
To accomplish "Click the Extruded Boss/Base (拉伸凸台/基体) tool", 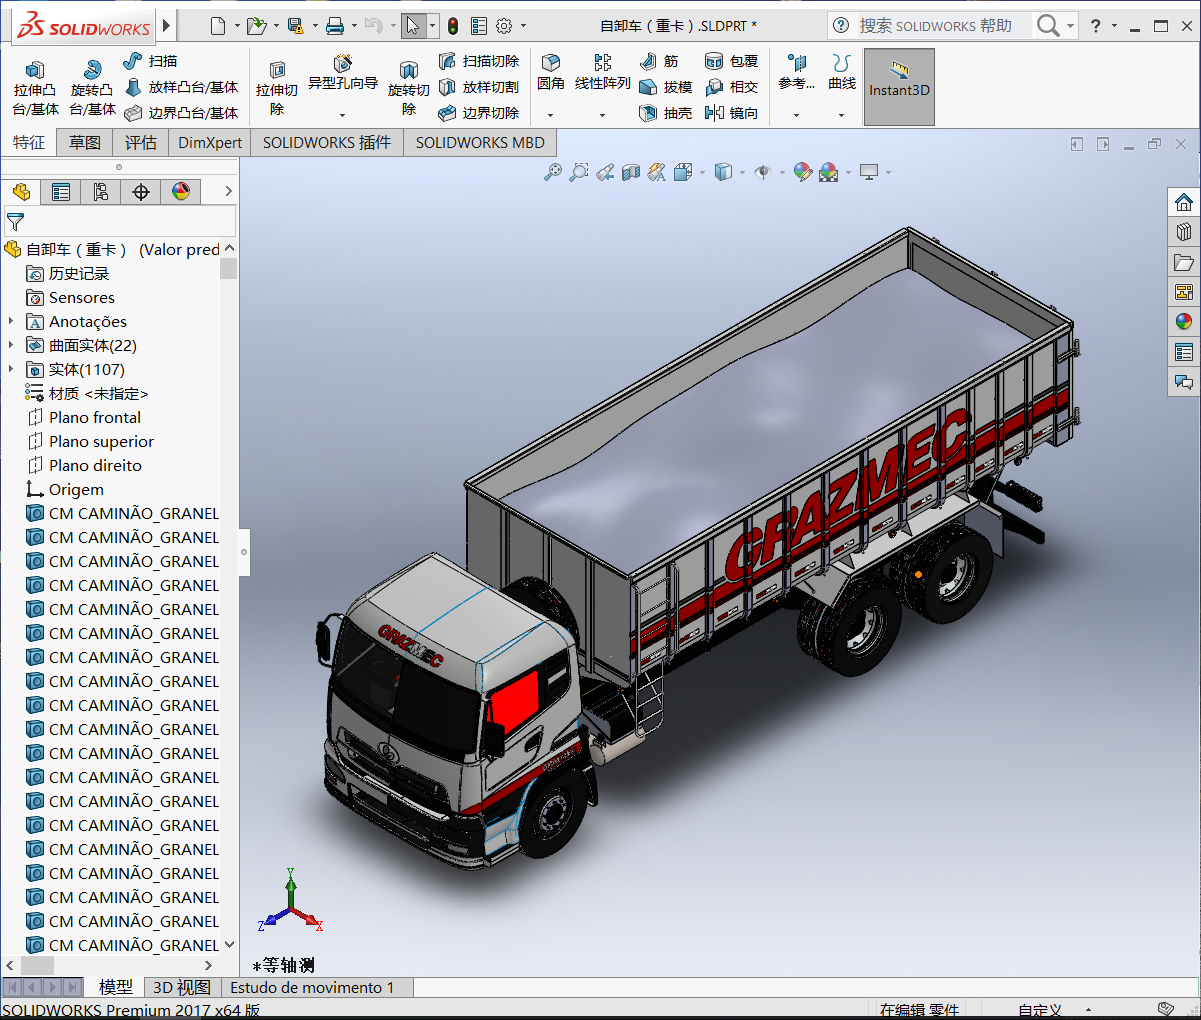I will pyautogui.click(x=36, y=88).
